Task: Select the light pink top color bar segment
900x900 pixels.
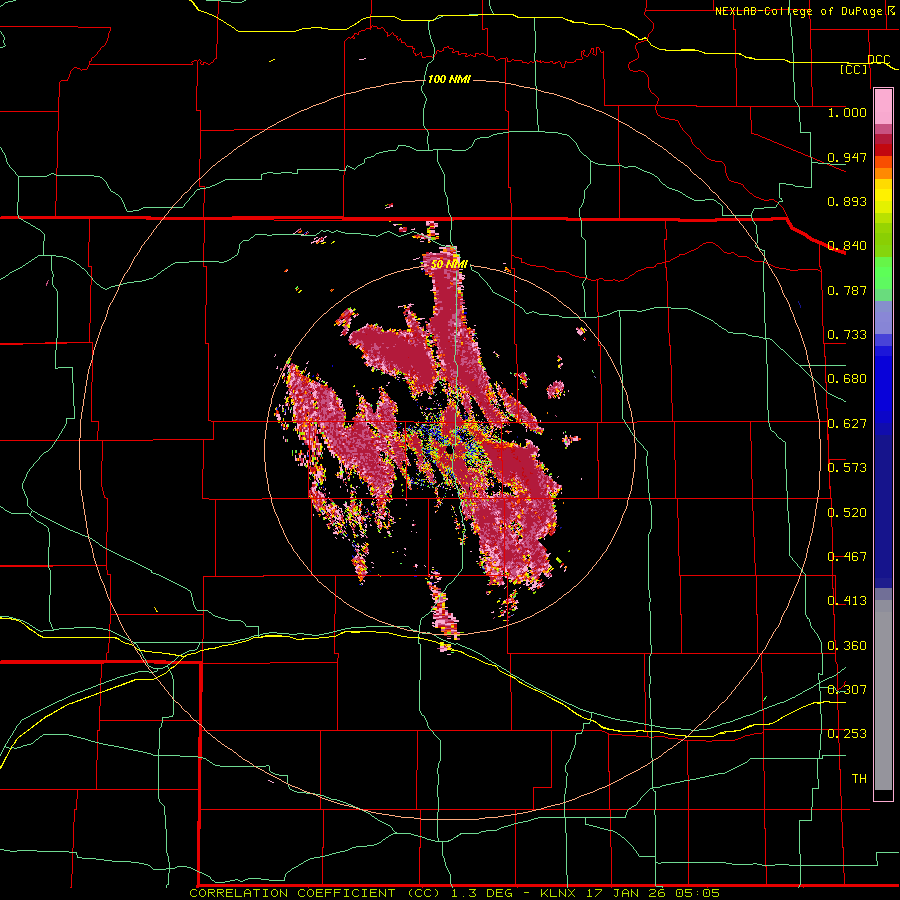Action: pyautogui.click(x=883, y=107)
